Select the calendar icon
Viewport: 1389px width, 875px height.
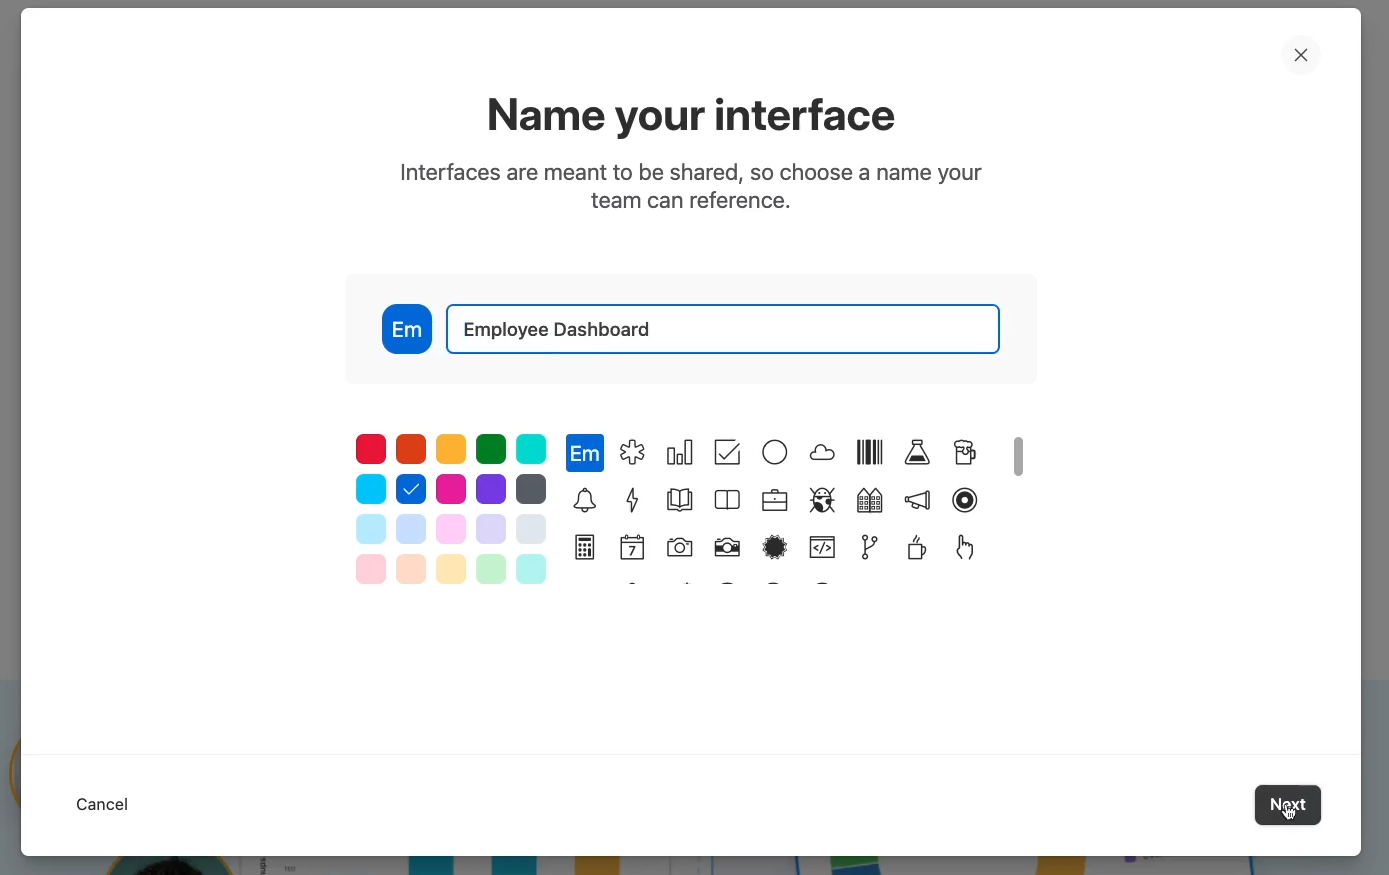(632, 548)
